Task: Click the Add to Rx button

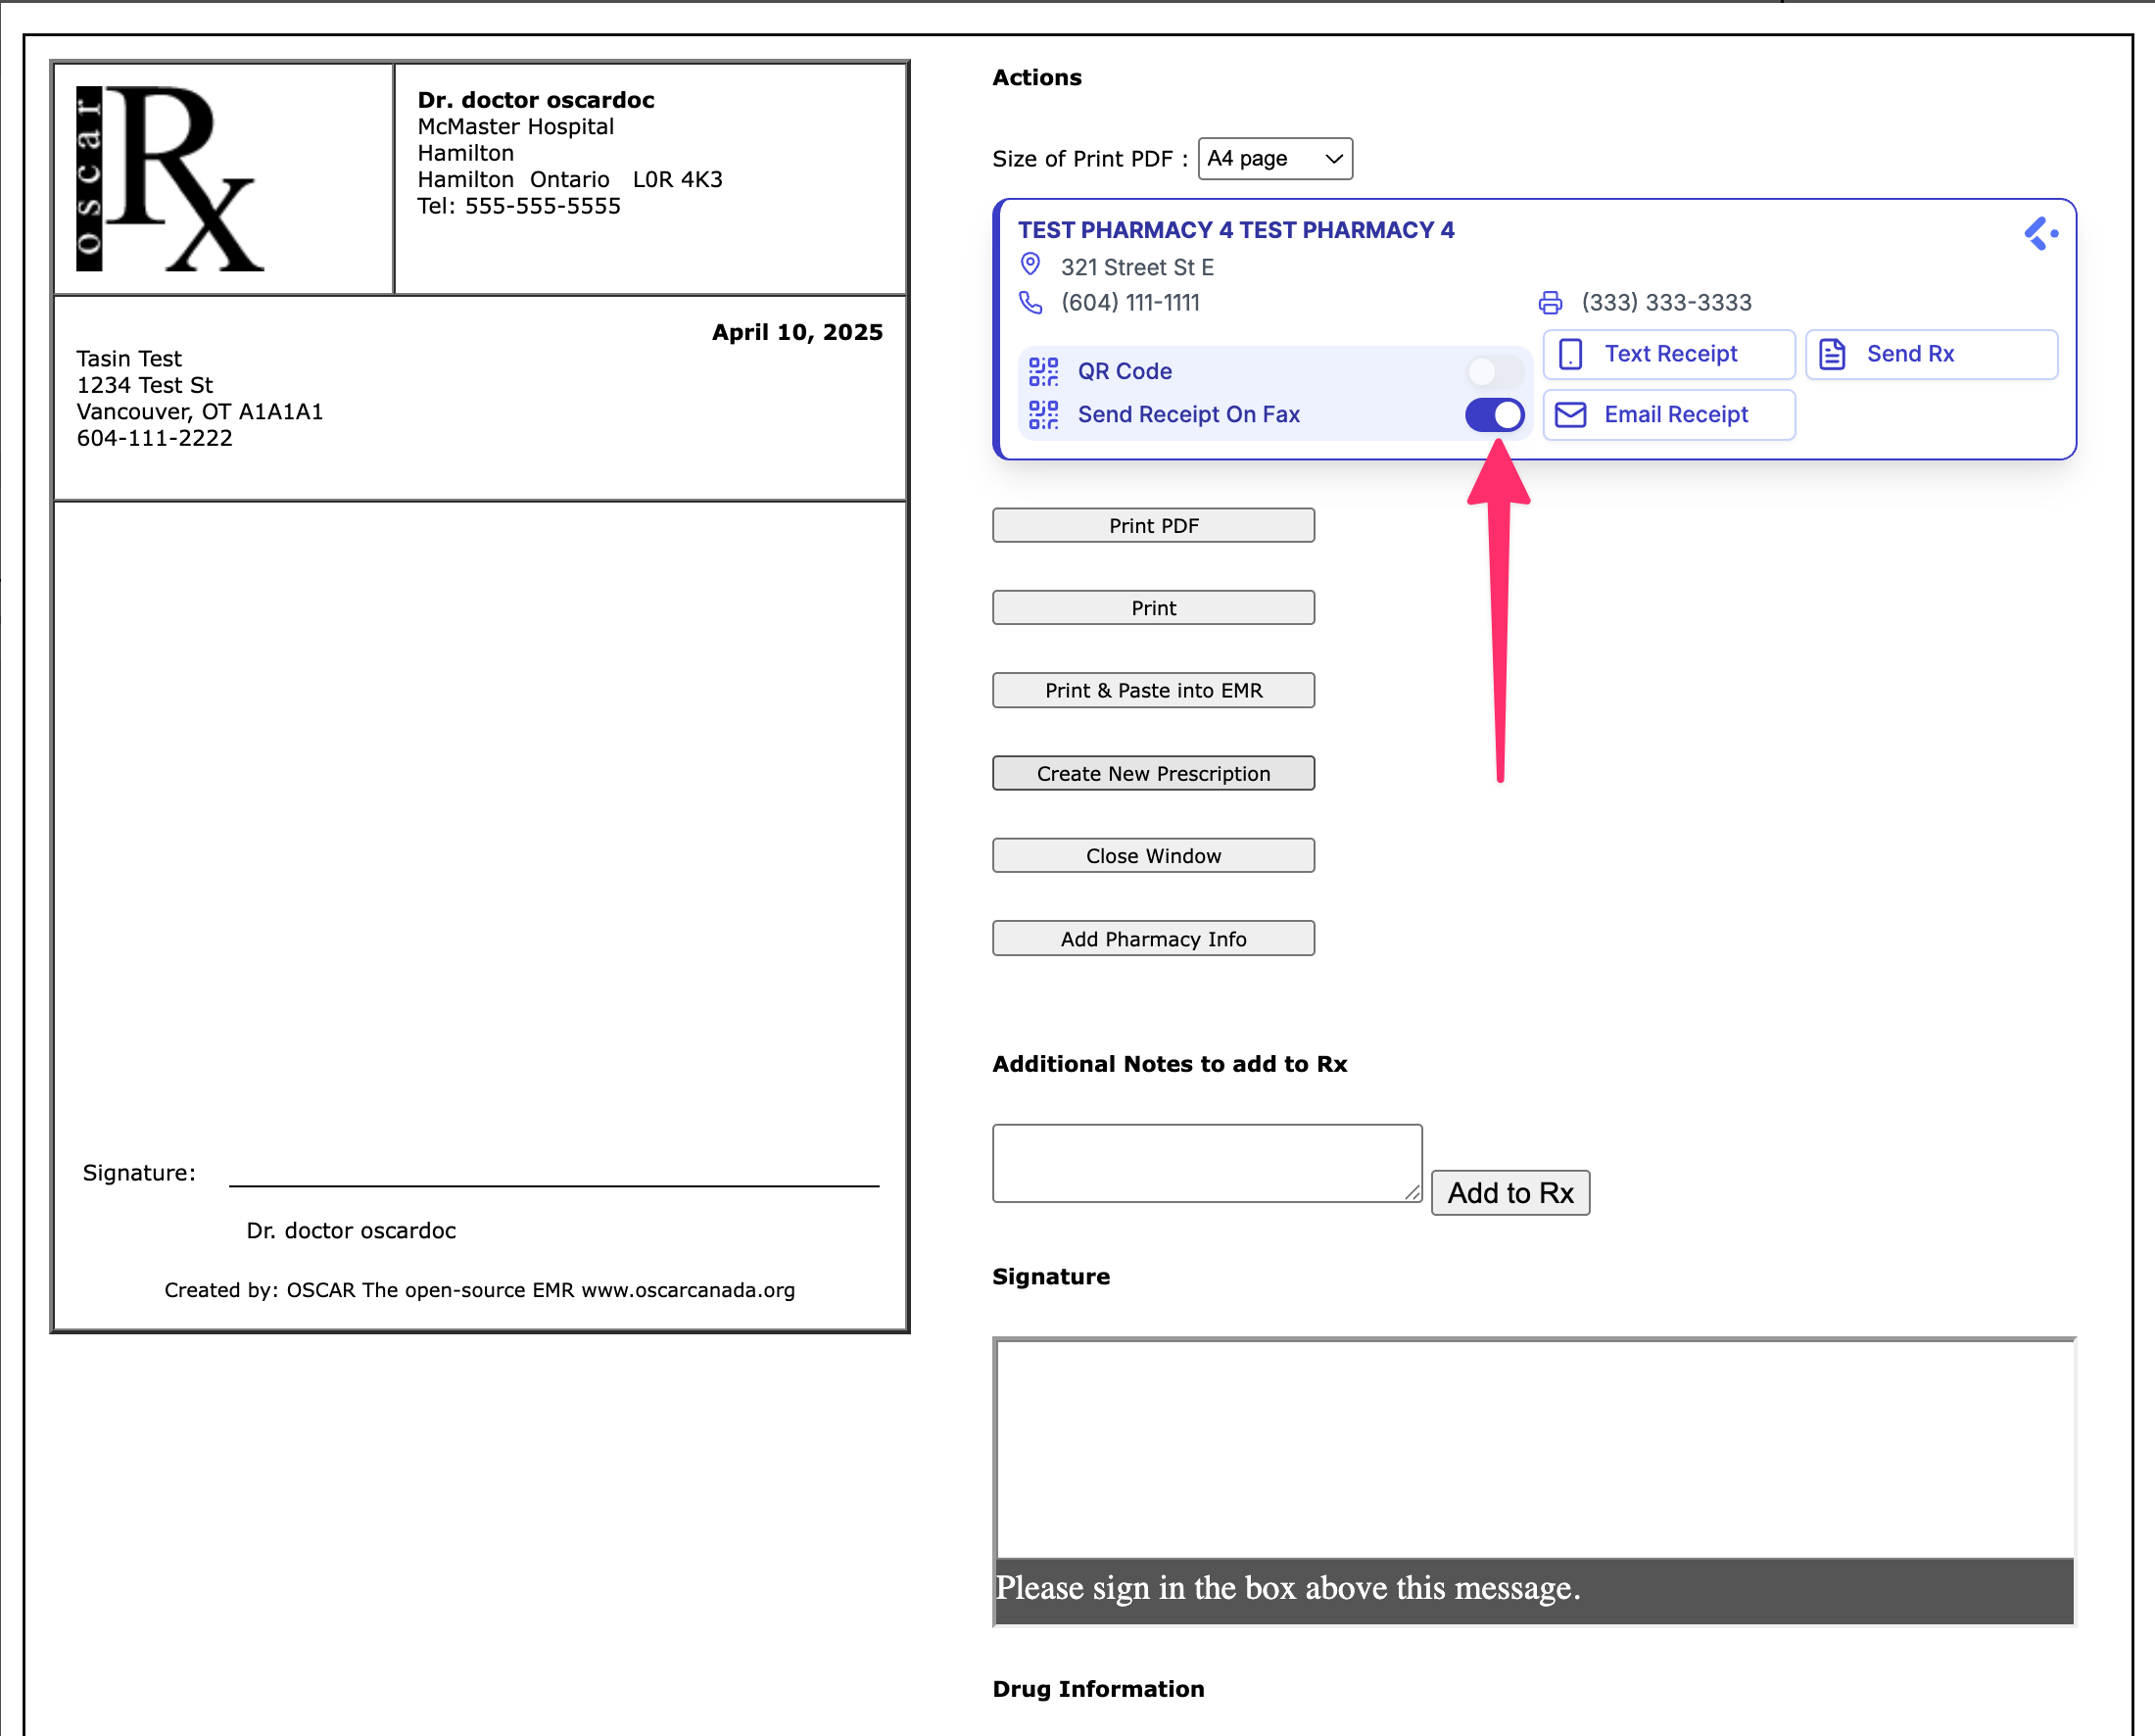Action: (x=1509, y=1192)
